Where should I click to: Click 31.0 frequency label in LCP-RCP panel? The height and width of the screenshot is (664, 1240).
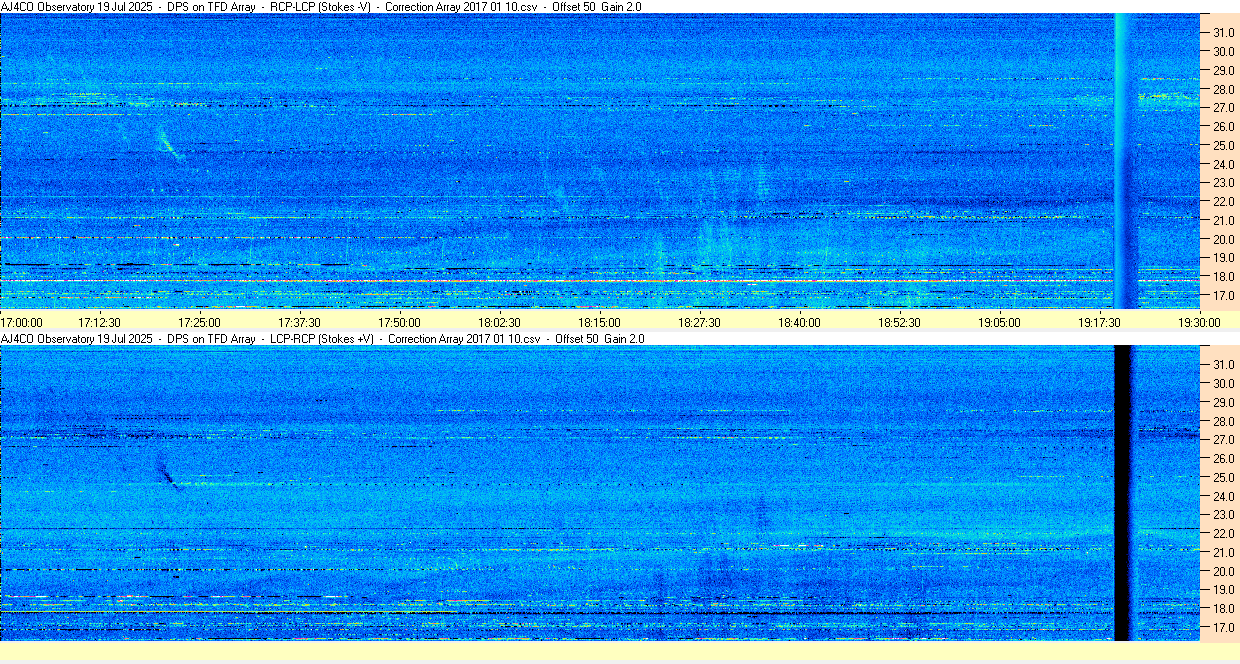(x=1224, y=365)
